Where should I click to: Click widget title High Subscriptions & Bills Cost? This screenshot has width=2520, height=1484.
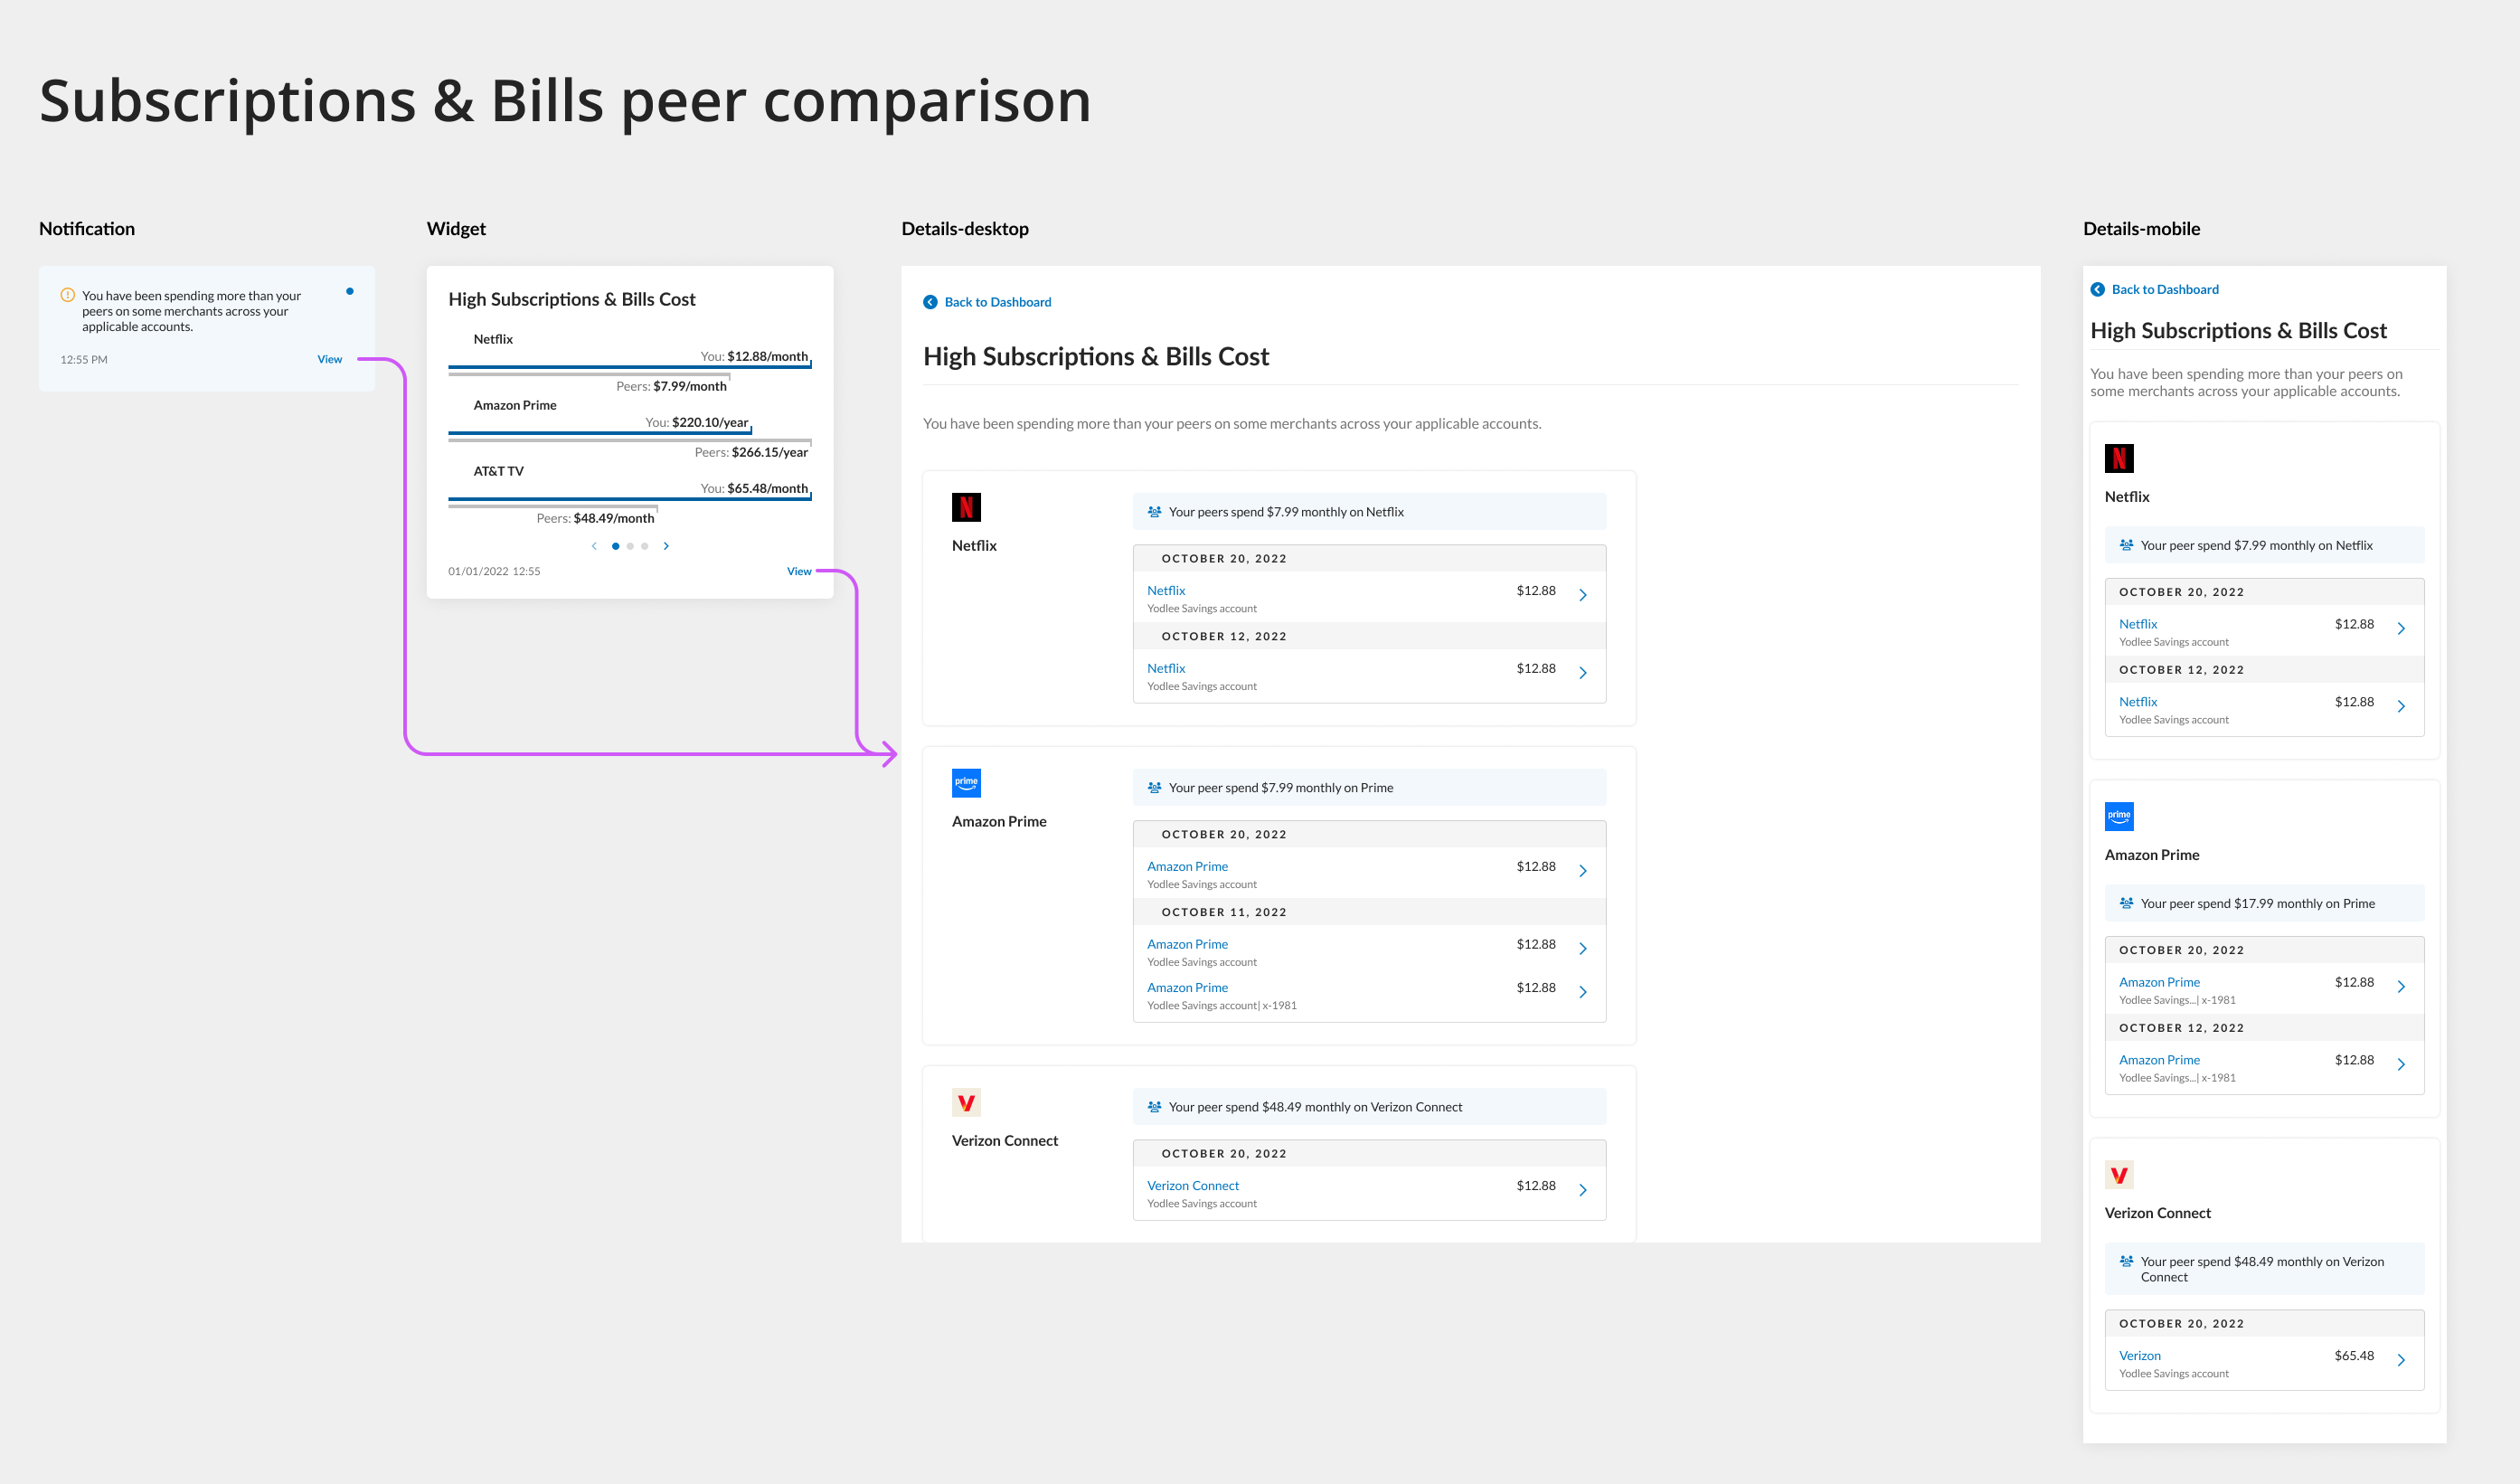tap(572, 299)
